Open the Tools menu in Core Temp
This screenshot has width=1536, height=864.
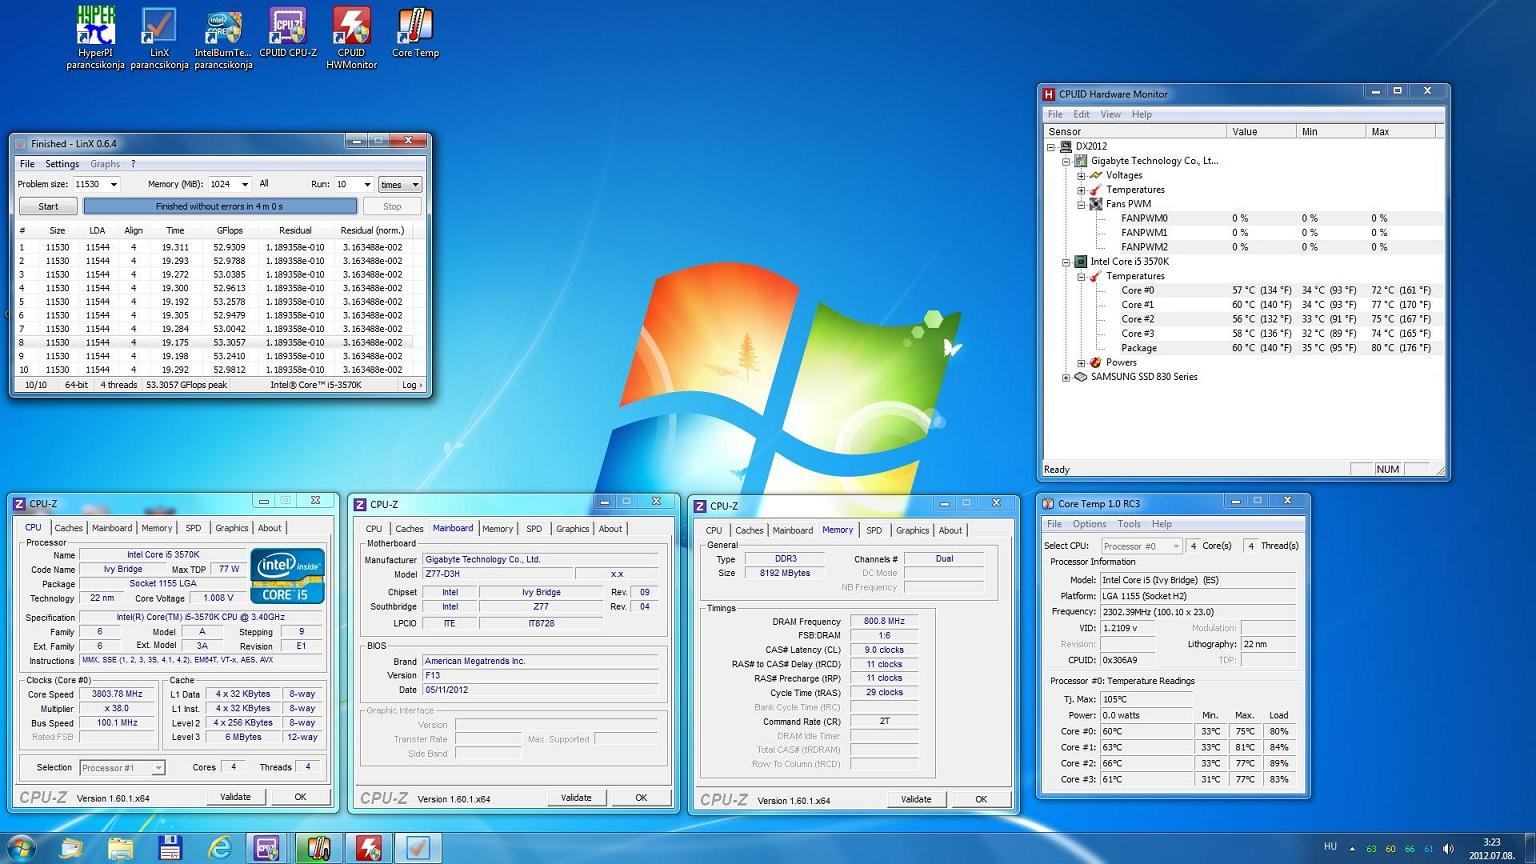[1129, 524]
